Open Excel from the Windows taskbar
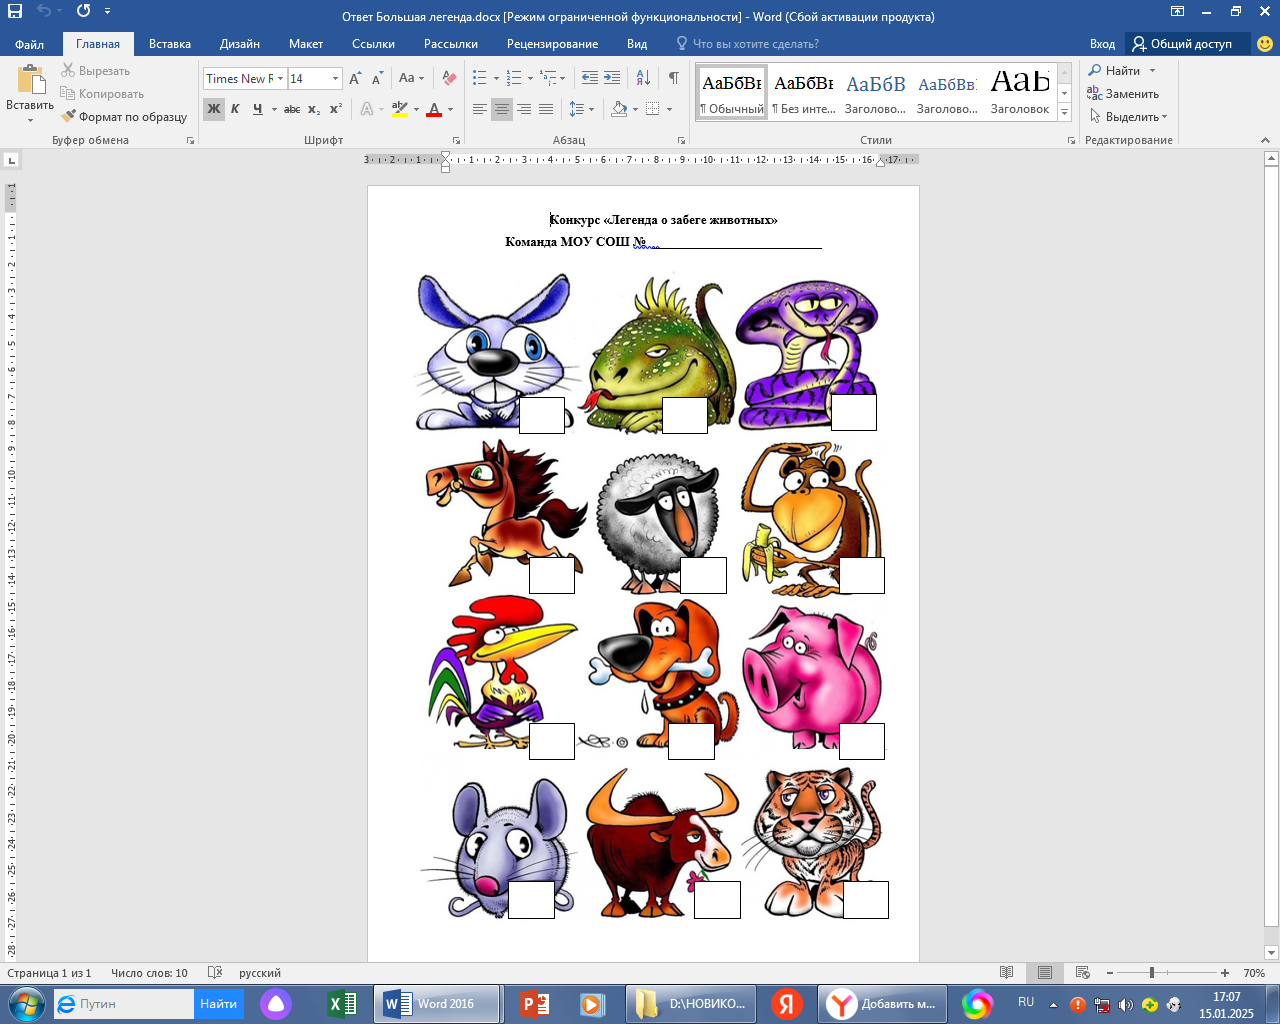The width and height of the screenshot is (1280, 1024). point(342,1003)
